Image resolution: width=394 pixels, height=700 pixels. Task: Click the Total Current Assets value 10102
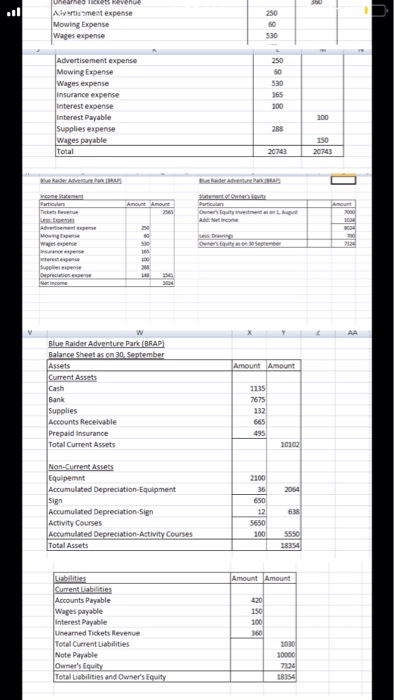[290, 445]
